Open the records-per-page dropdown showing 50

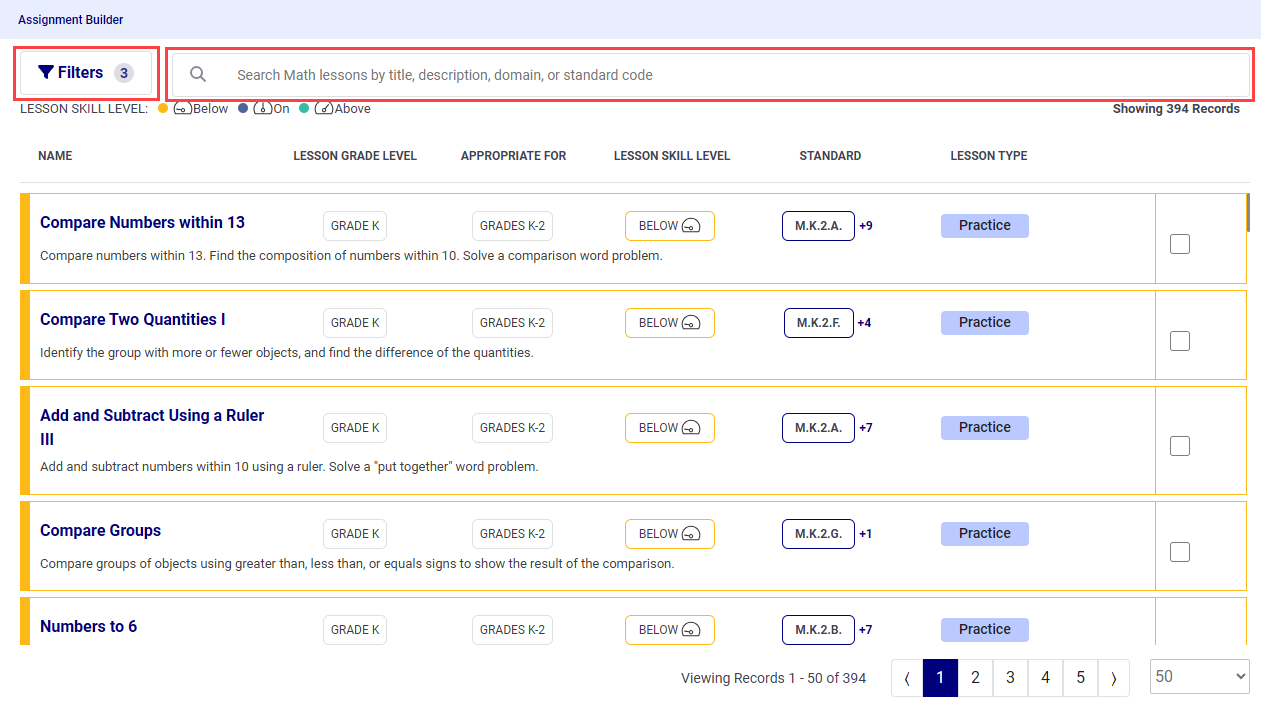1199,676
